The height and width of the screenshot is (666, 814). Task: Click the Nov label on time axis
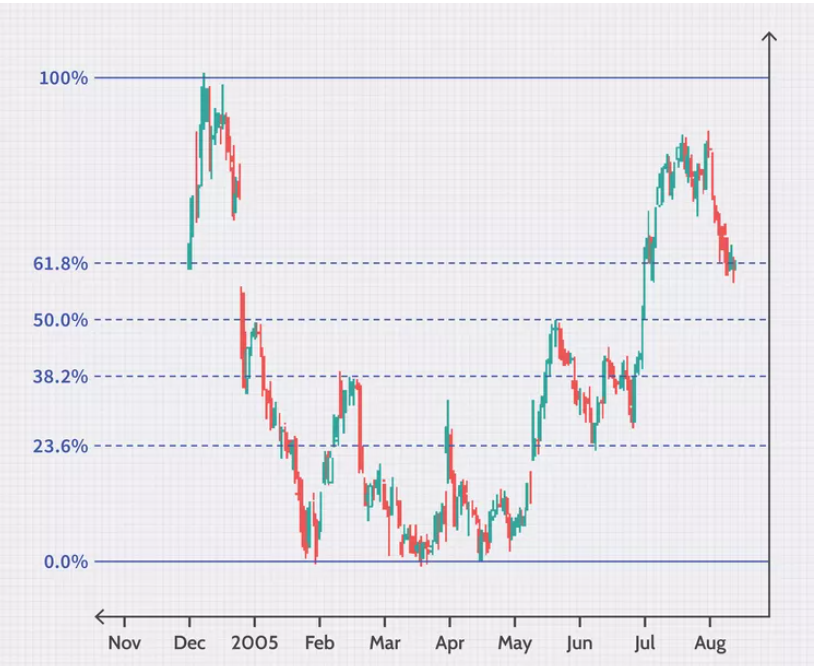tap(125, 643)
